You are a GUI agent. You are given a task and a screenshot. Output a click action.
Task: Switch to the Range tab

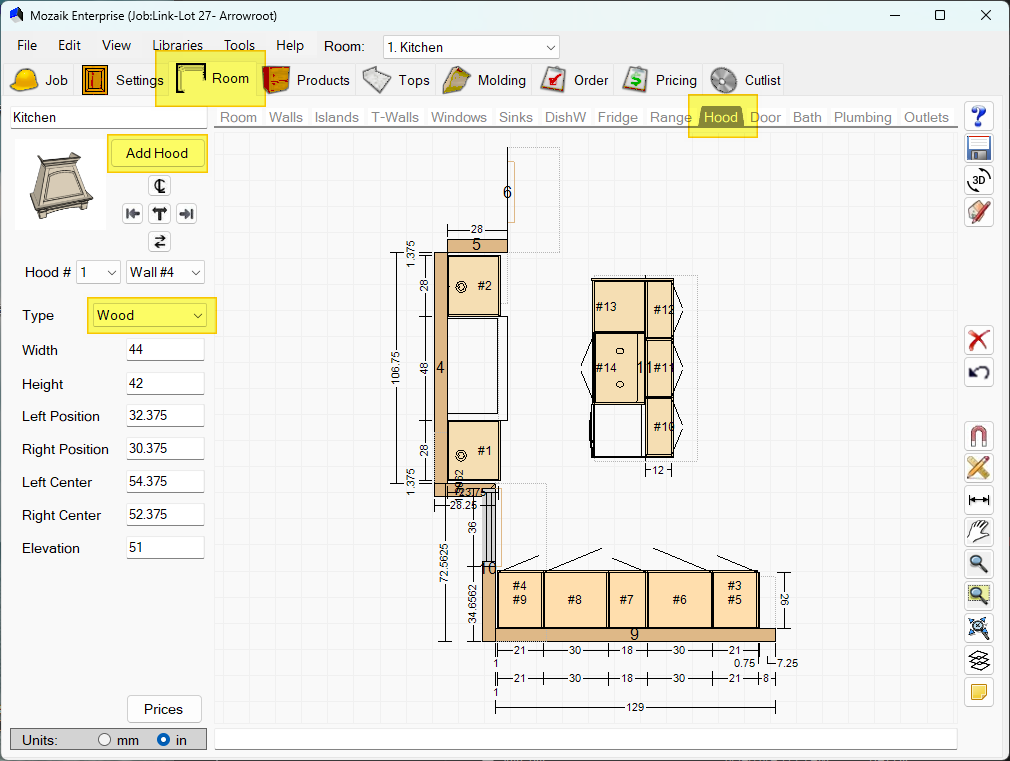click(670, 117)
